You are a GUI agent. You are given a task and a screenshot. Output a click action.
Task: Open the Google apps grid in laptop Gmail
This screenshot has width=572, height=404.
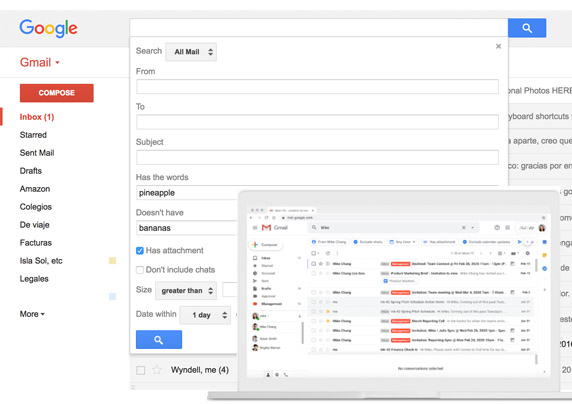pyautogui.click(x=507, y=228)
